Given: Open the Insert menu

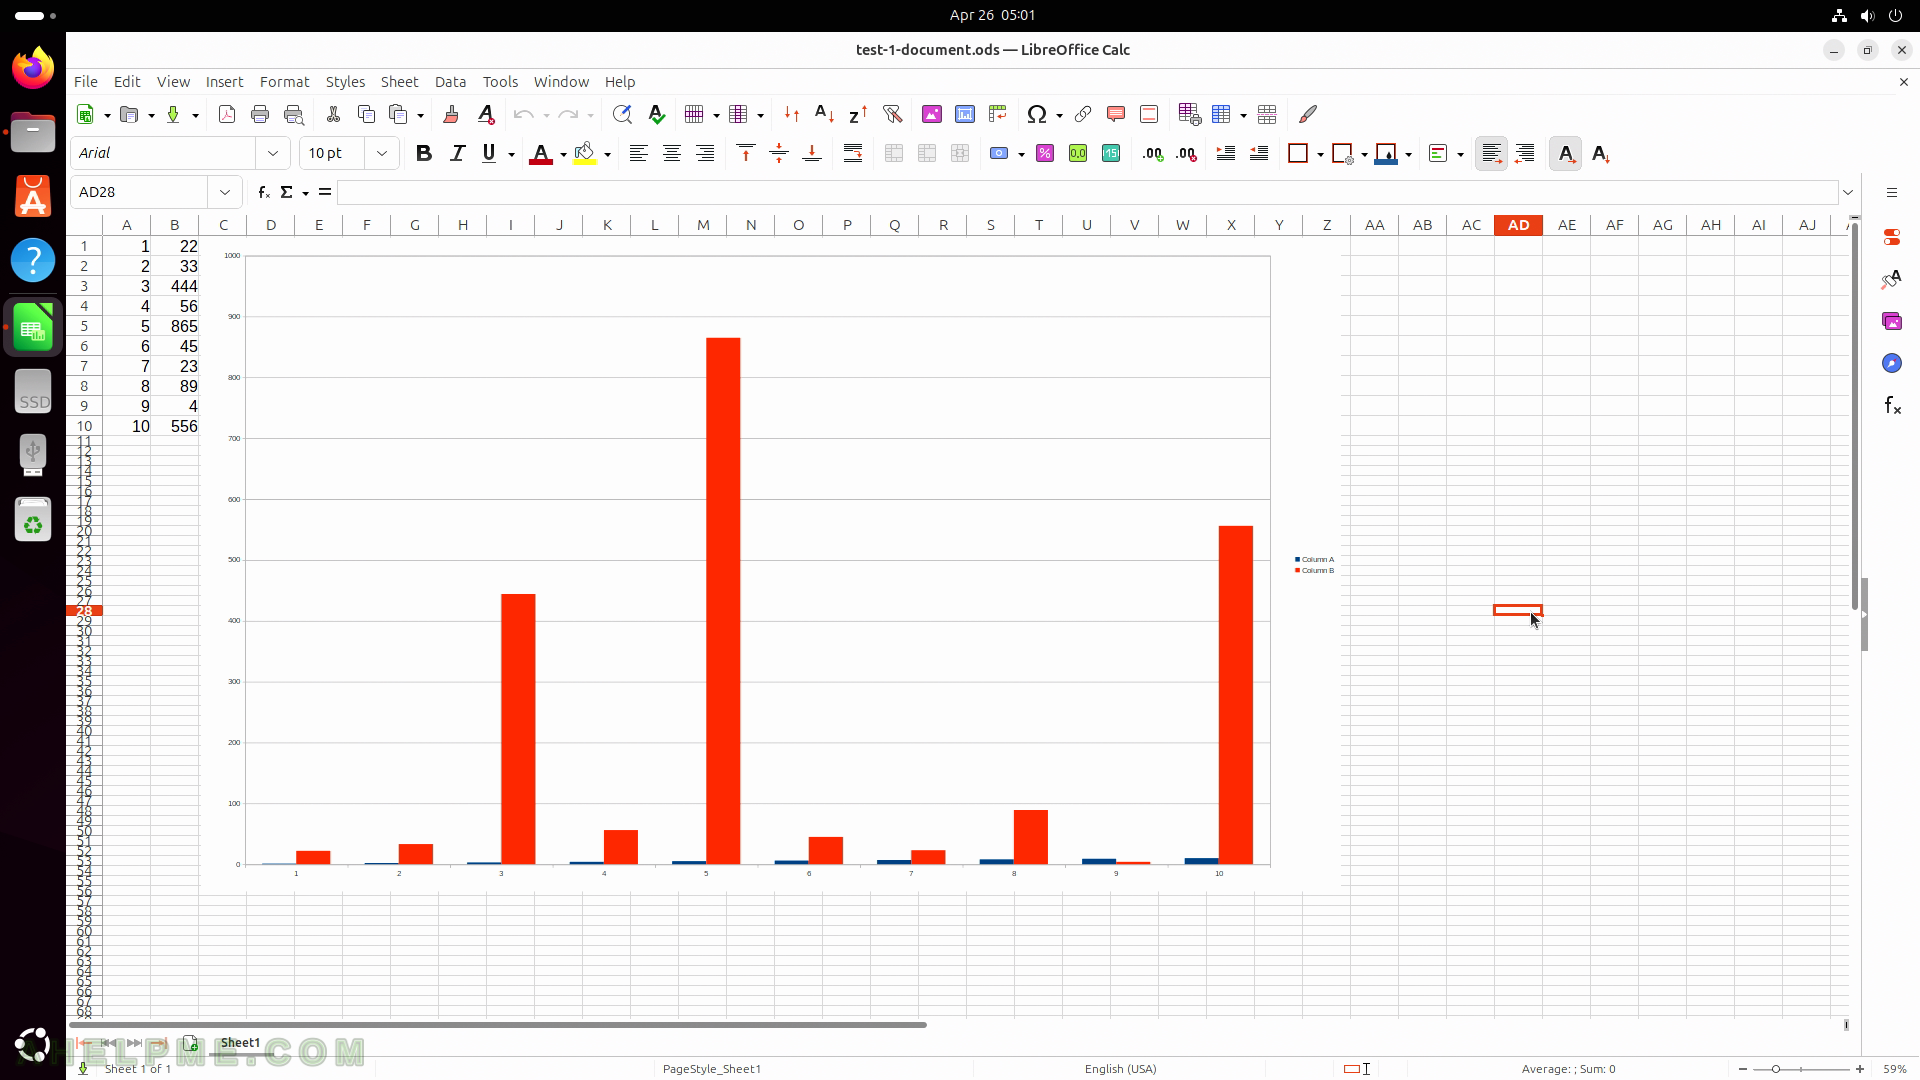Looking at the screenshot, I should 224,82.
